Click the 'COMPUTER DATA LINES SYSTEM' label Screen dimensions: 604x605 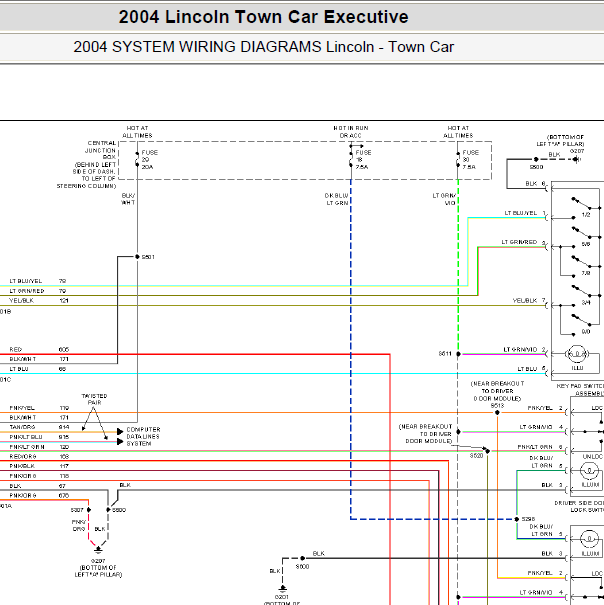pyautogui.click(x=143, y=437)
